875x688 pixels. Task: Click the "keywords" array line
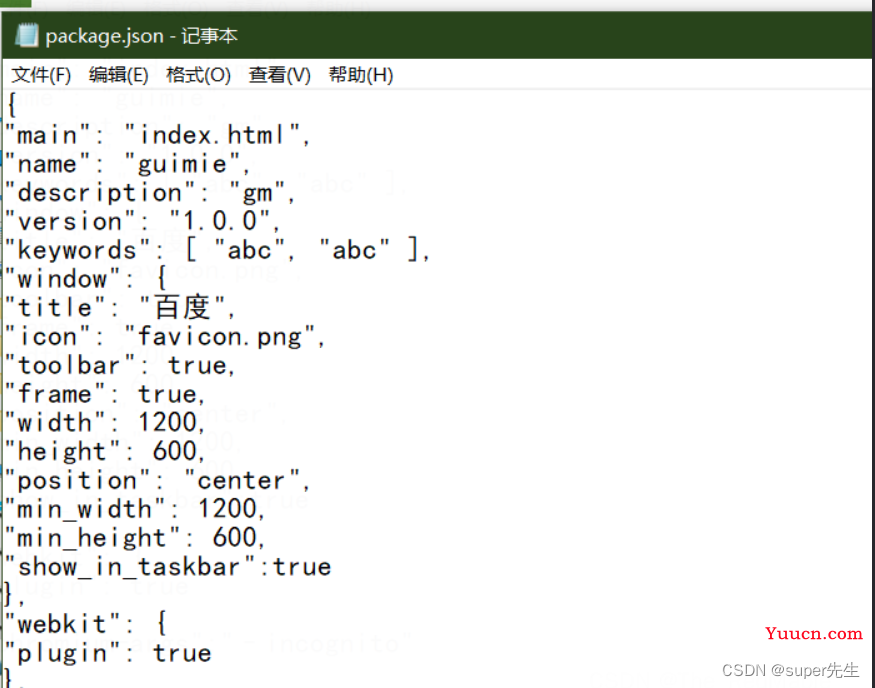(218, 250)
